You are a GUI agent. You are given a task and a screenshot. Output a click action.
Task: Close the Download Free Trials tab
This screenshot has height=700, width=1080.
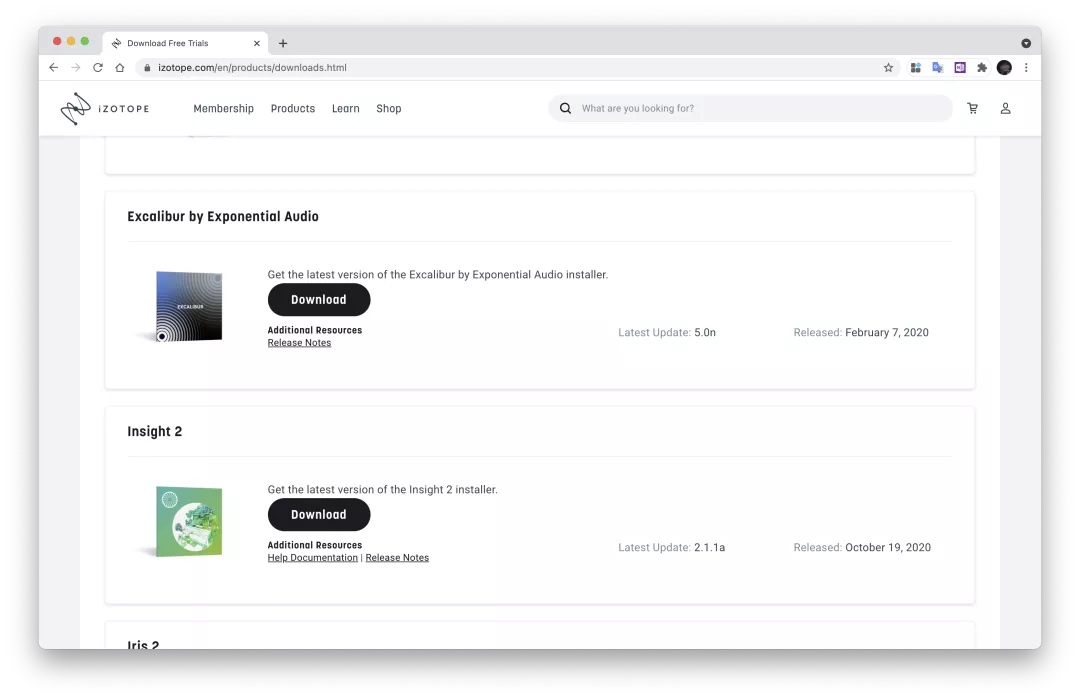(257, 43)
